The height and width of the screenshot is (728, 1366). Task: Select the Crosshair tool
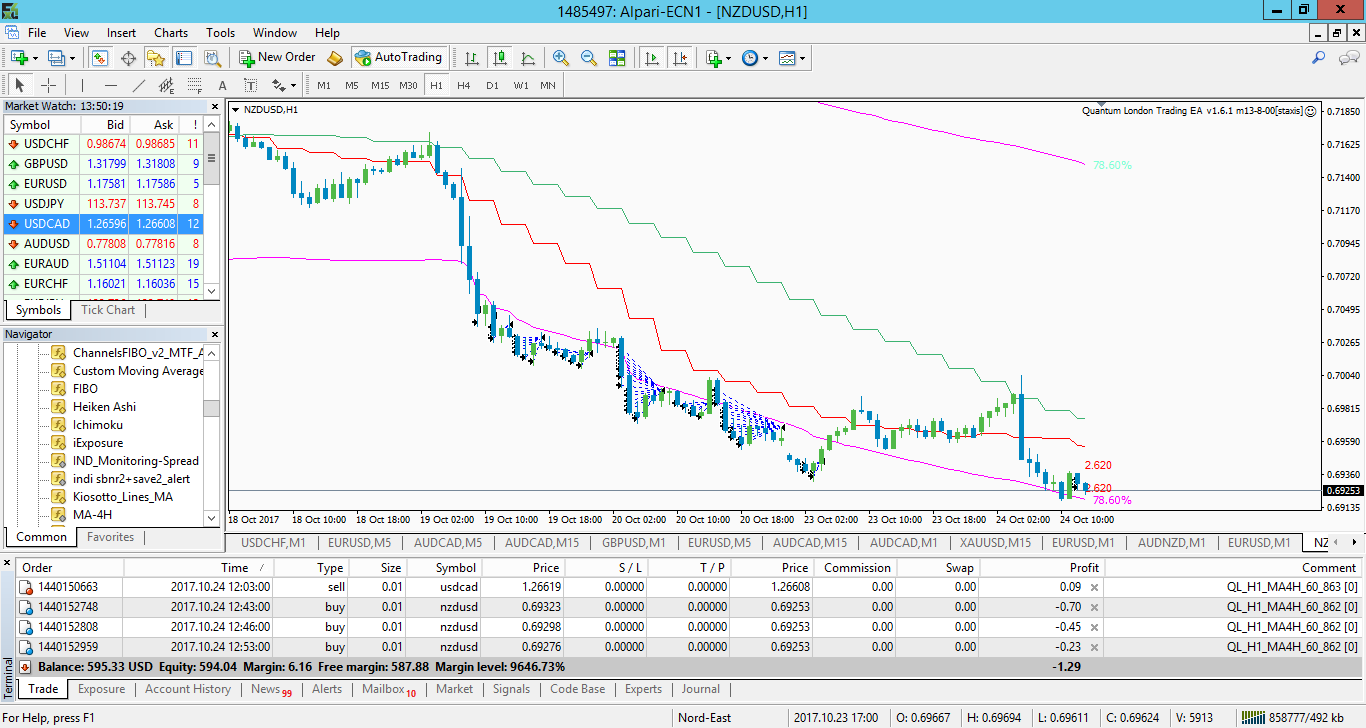[x=47, y=85]
